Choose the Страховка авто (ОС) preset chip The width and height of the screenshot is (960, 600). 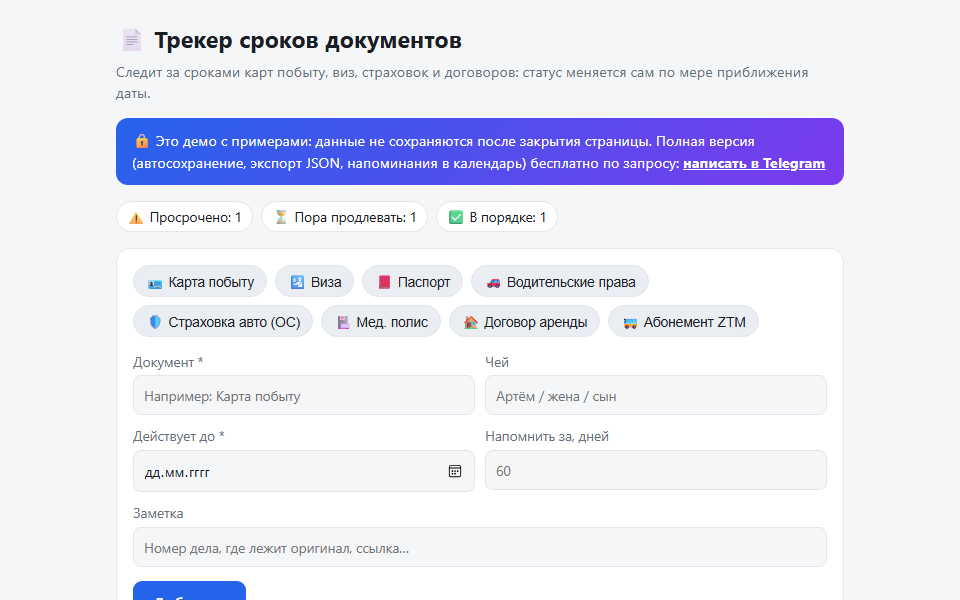tap(223, 321)
